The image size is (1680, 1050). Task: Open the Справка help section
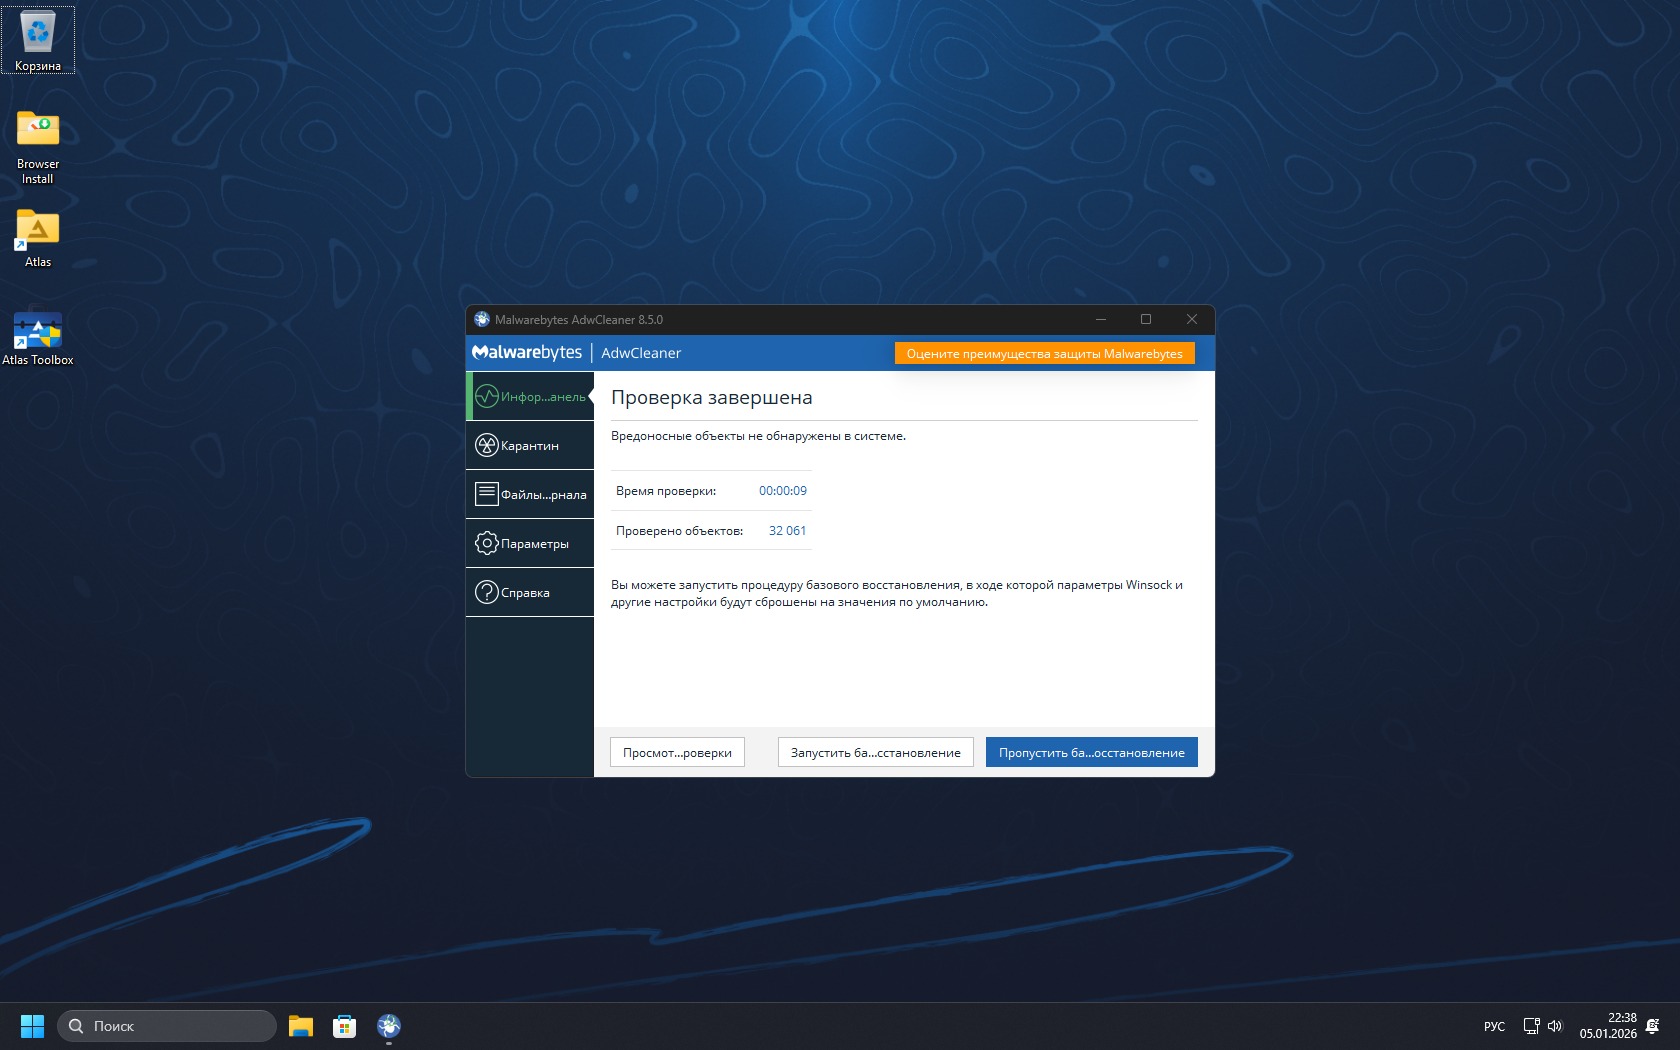tap(530, 593)
